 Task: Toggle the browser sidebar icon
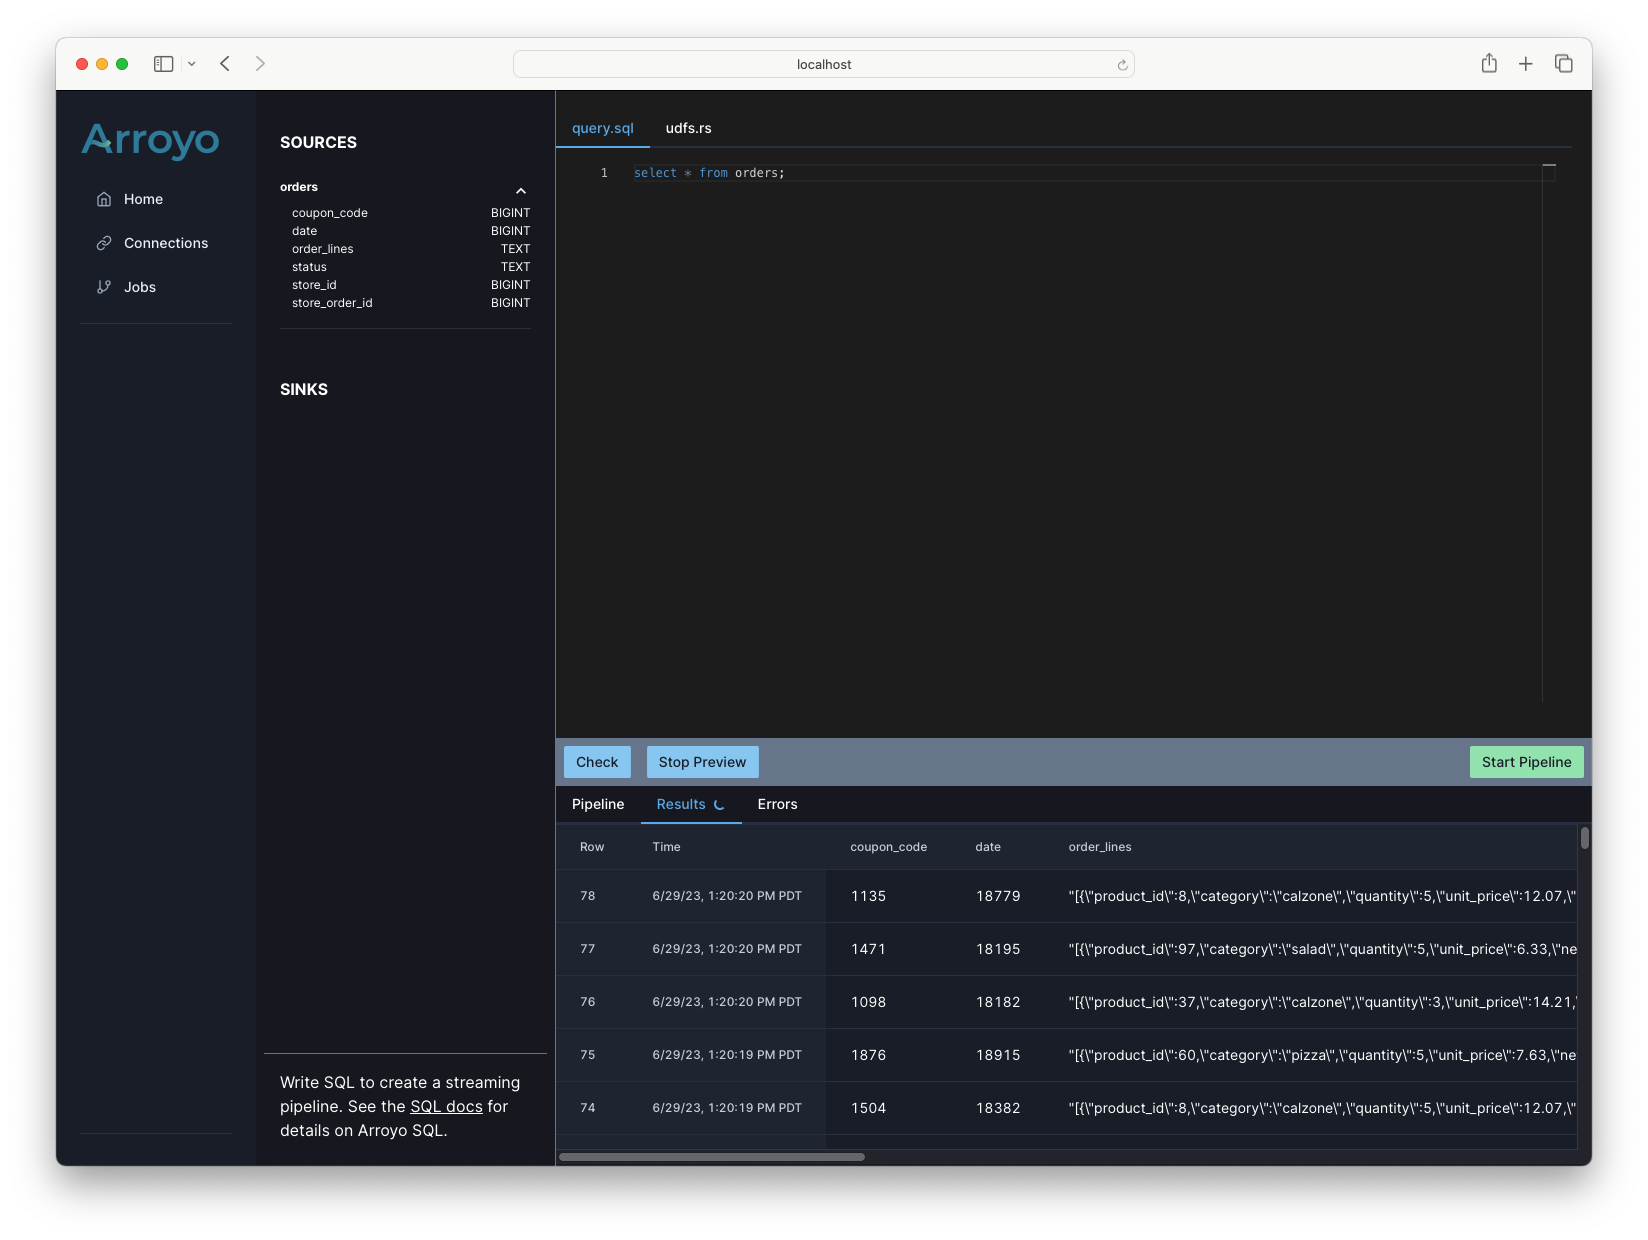click(164, 63)
